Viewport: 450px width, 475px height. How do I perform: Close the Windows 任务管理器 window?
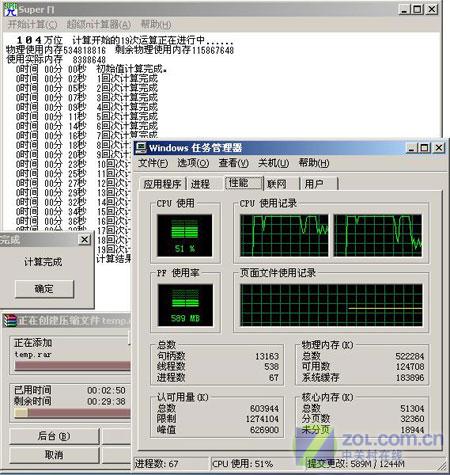click(x=439, y=148)
